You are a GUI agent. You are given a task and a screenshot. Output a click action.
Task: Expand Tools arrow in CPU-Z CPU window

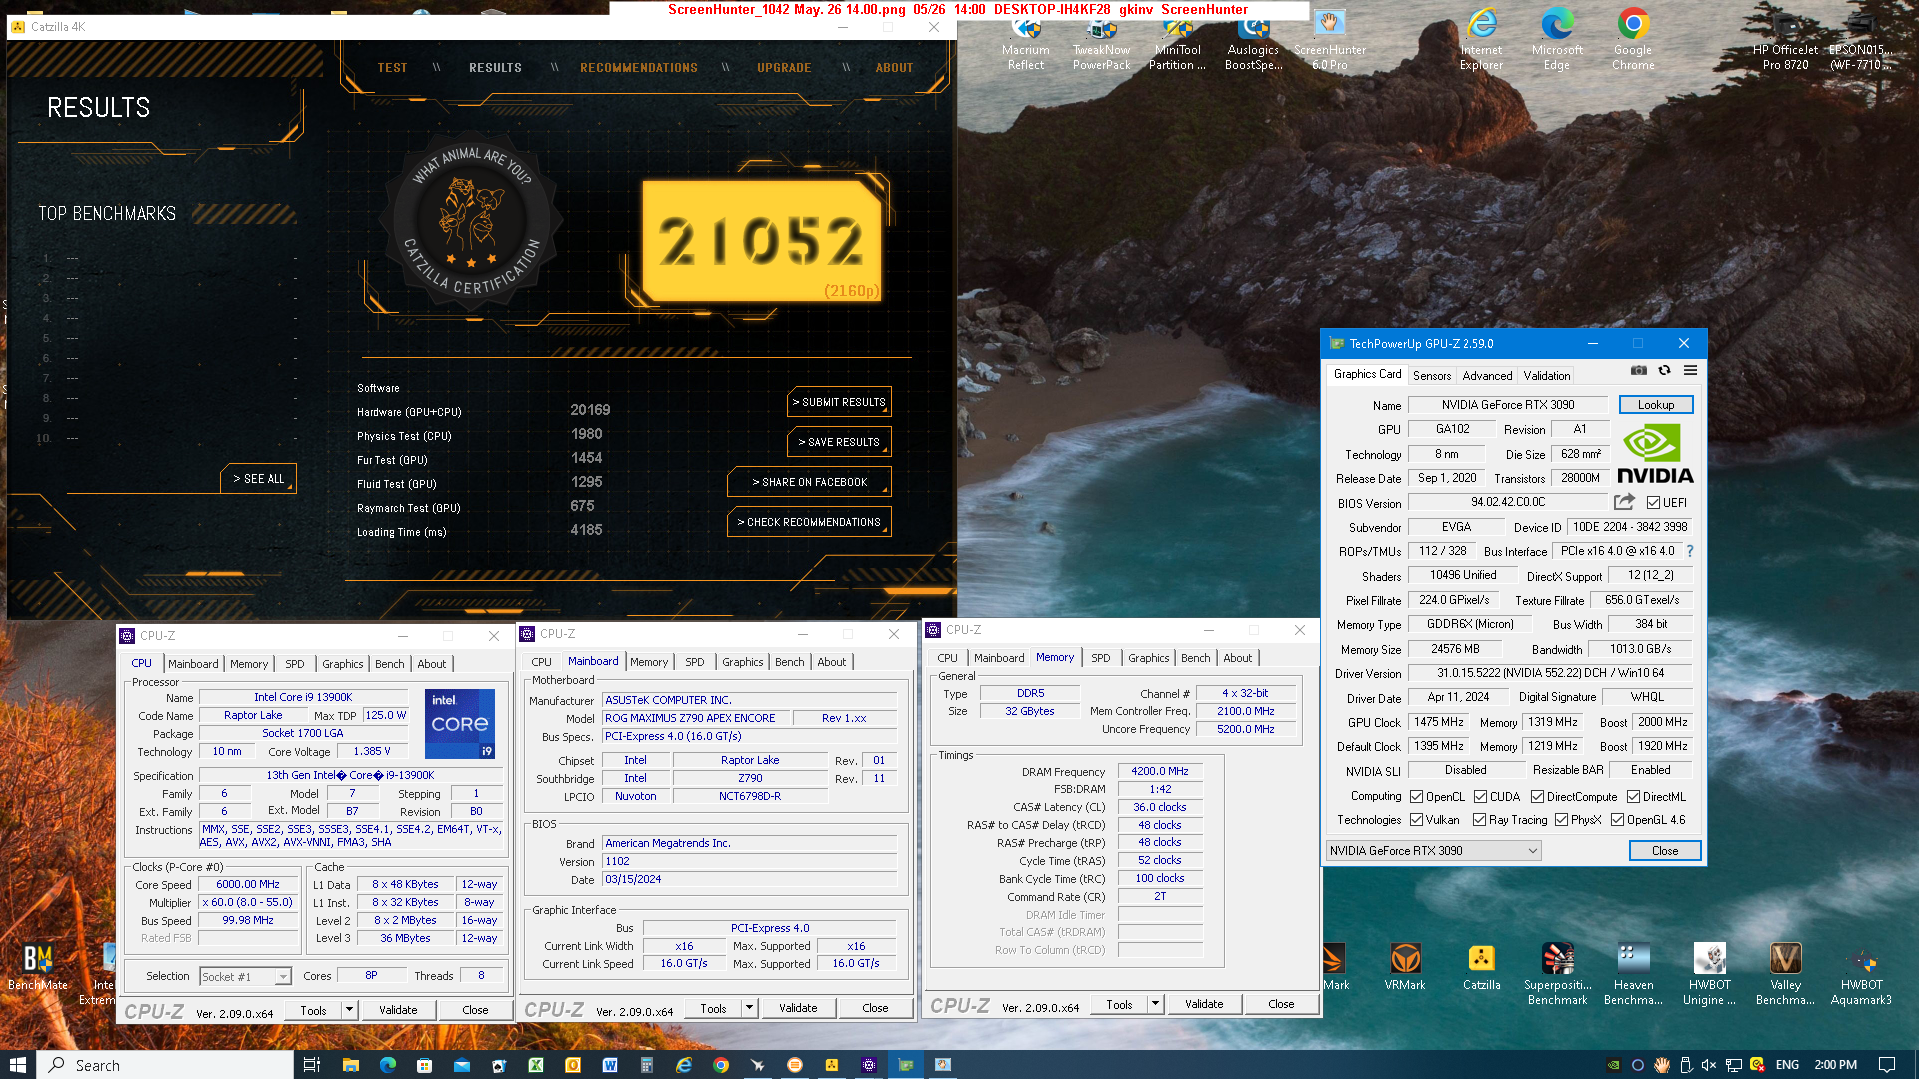click(349, 1010)
